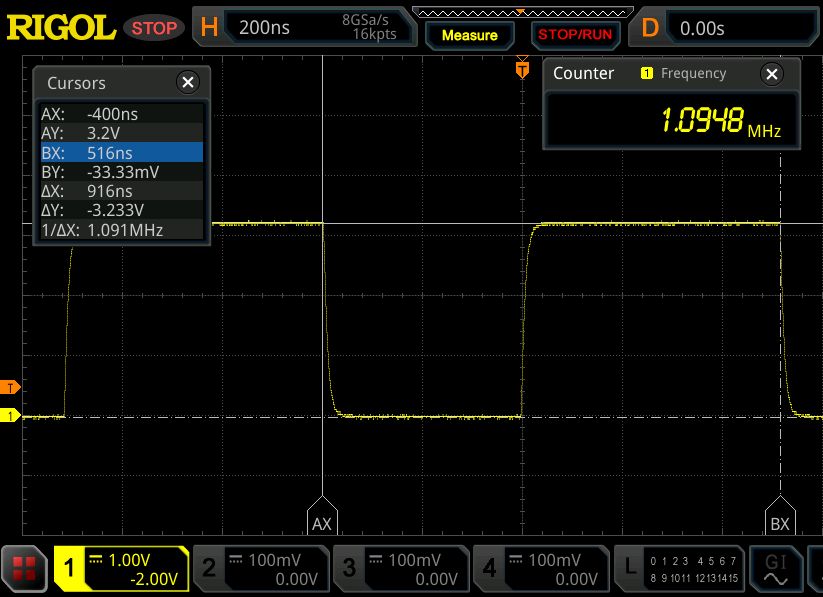Click the Counter panel title
The width and height of the screenshot is (823, 597).
(x=583, y=73)
